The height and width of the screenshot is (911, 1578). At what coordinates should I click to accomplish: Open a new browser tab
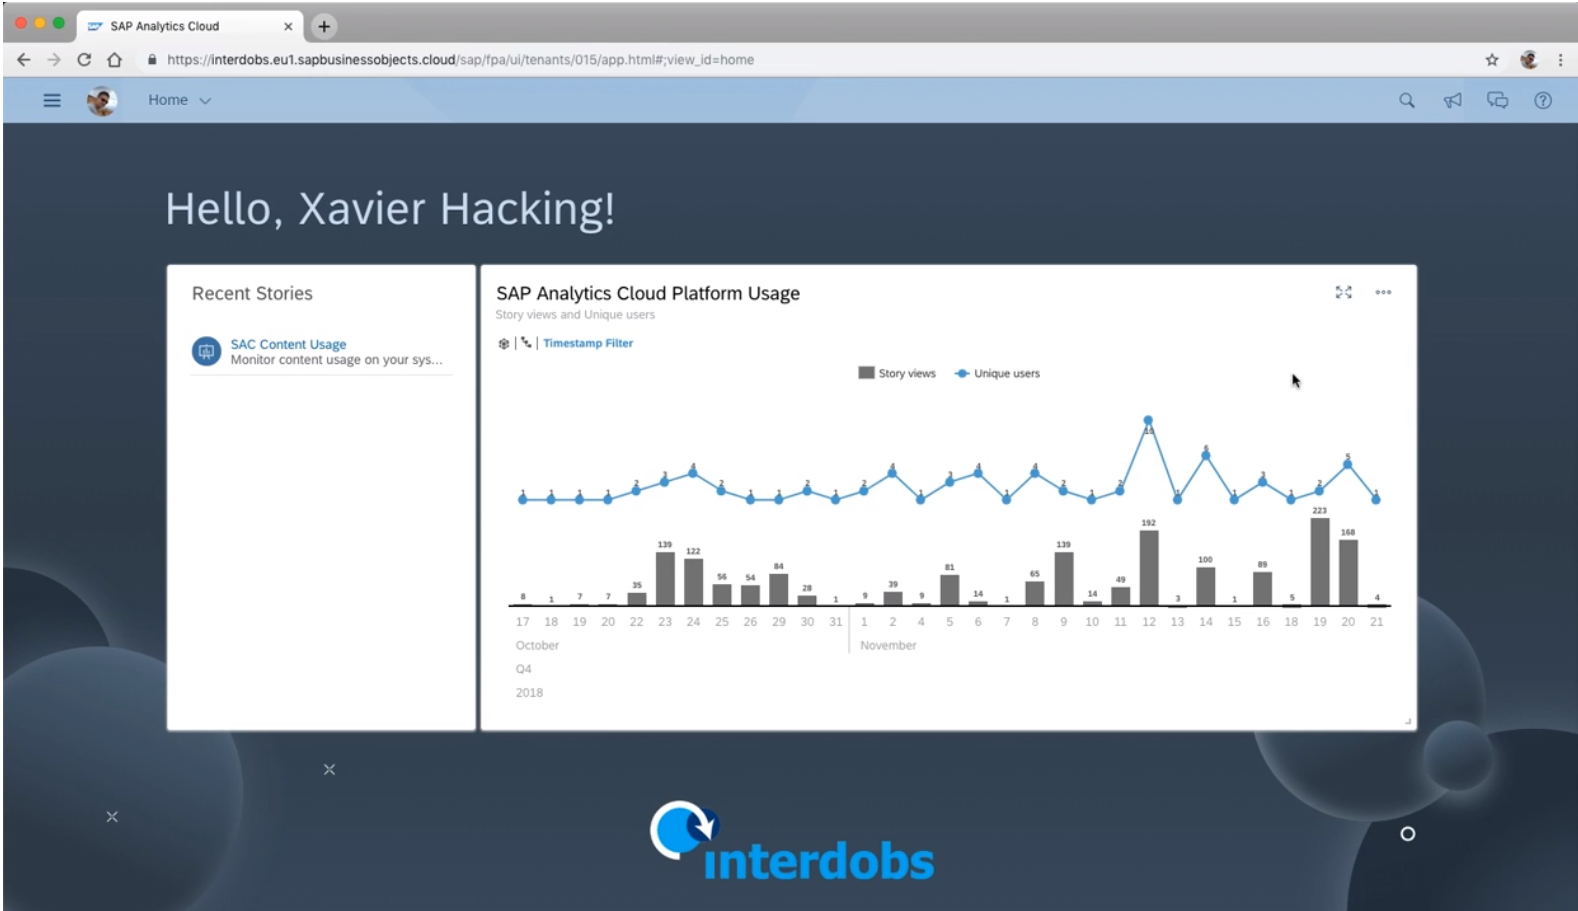[x=324, y=26]
